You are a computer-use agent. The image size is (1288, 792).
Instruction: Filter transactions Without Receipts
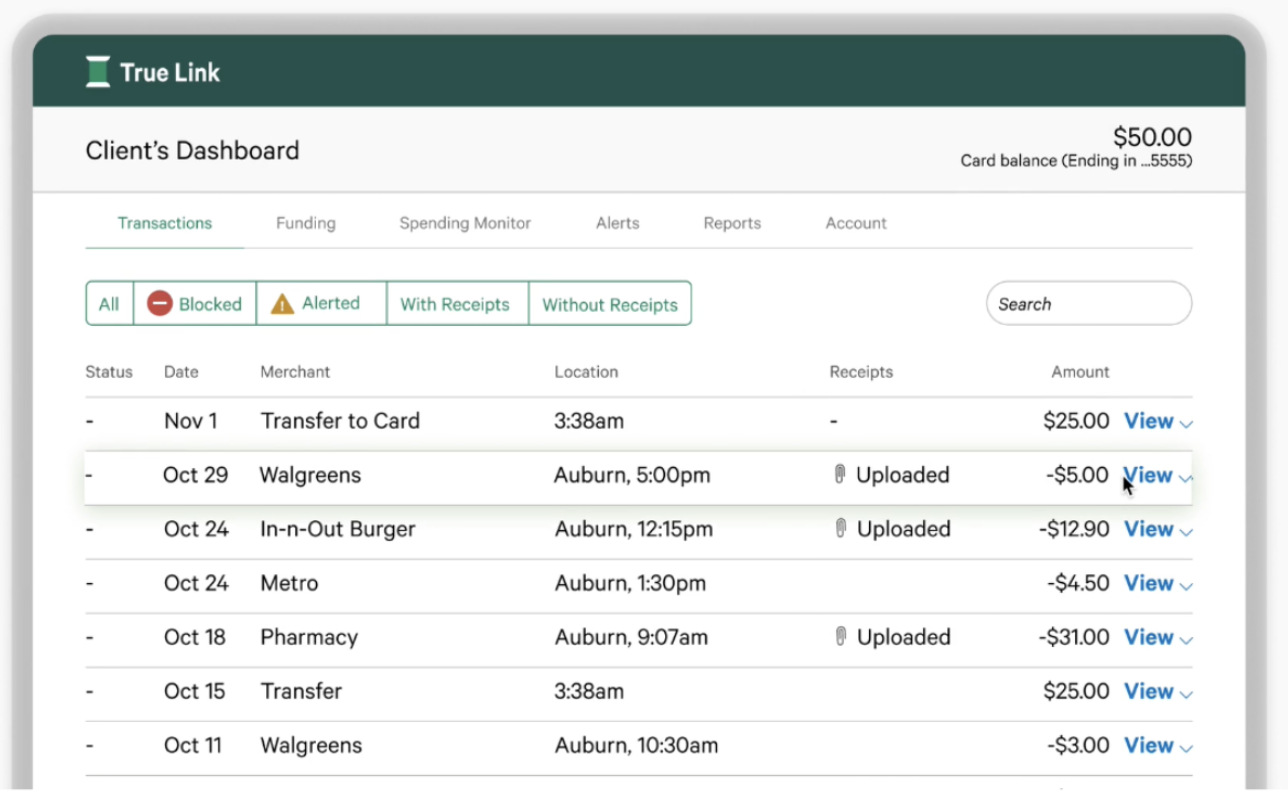click(x=610, y=304)
